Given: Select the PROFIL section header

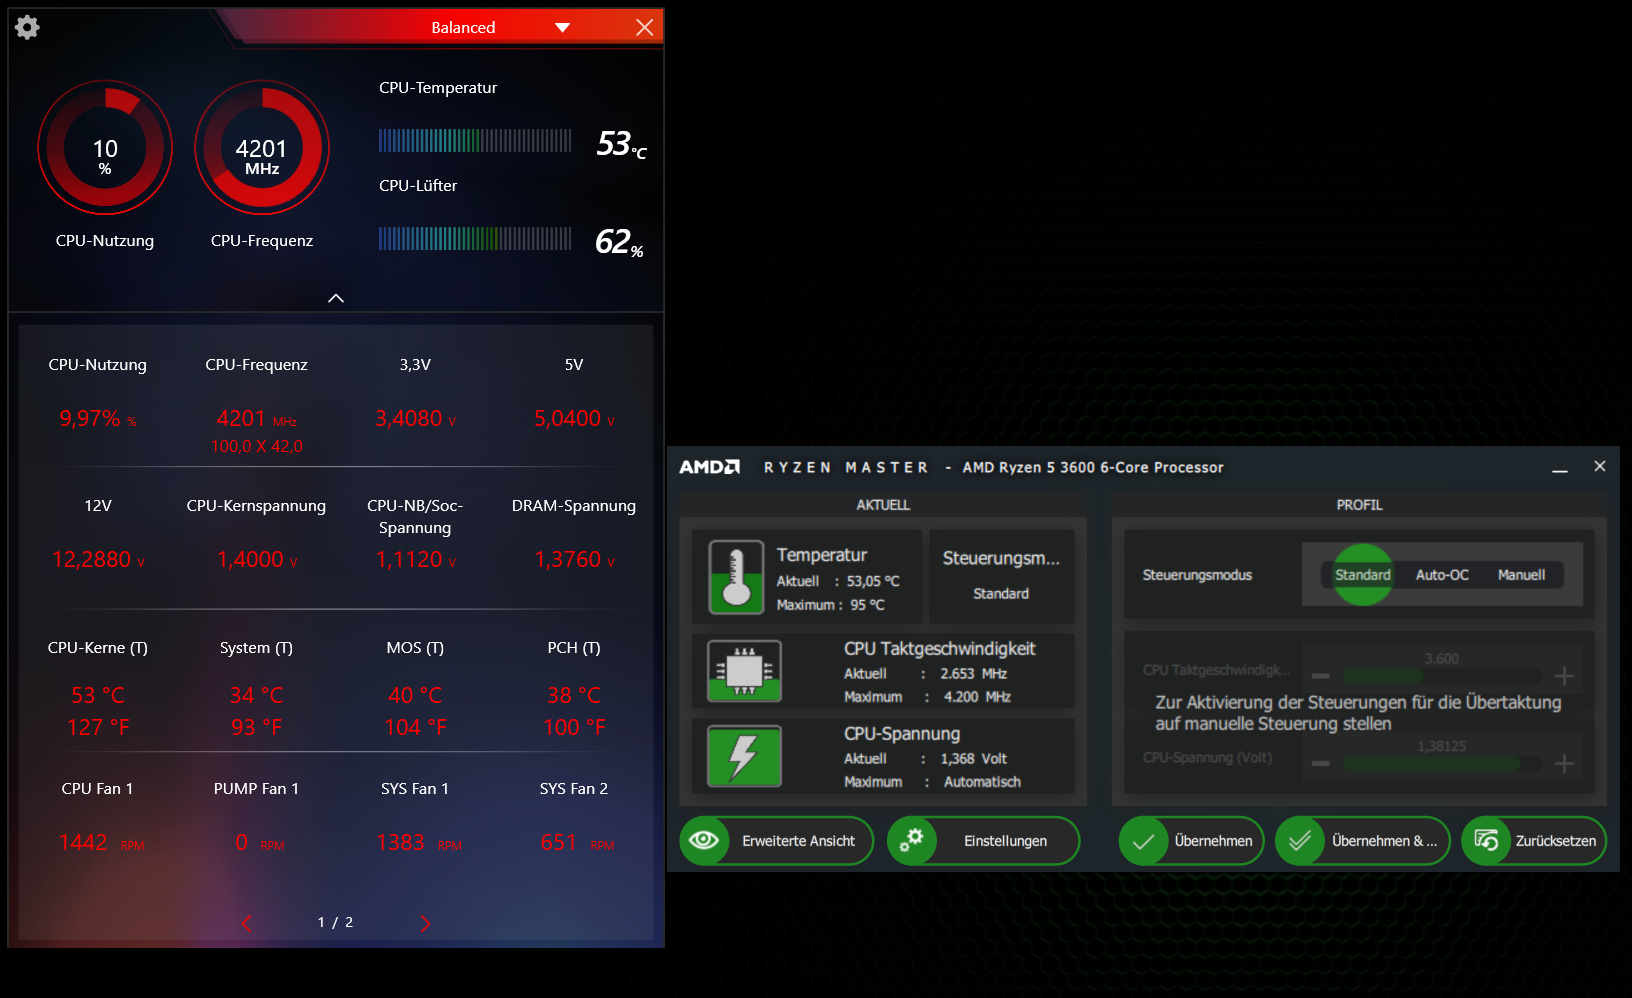Looking at the screenshot, I should click(x=1359, y=505).
